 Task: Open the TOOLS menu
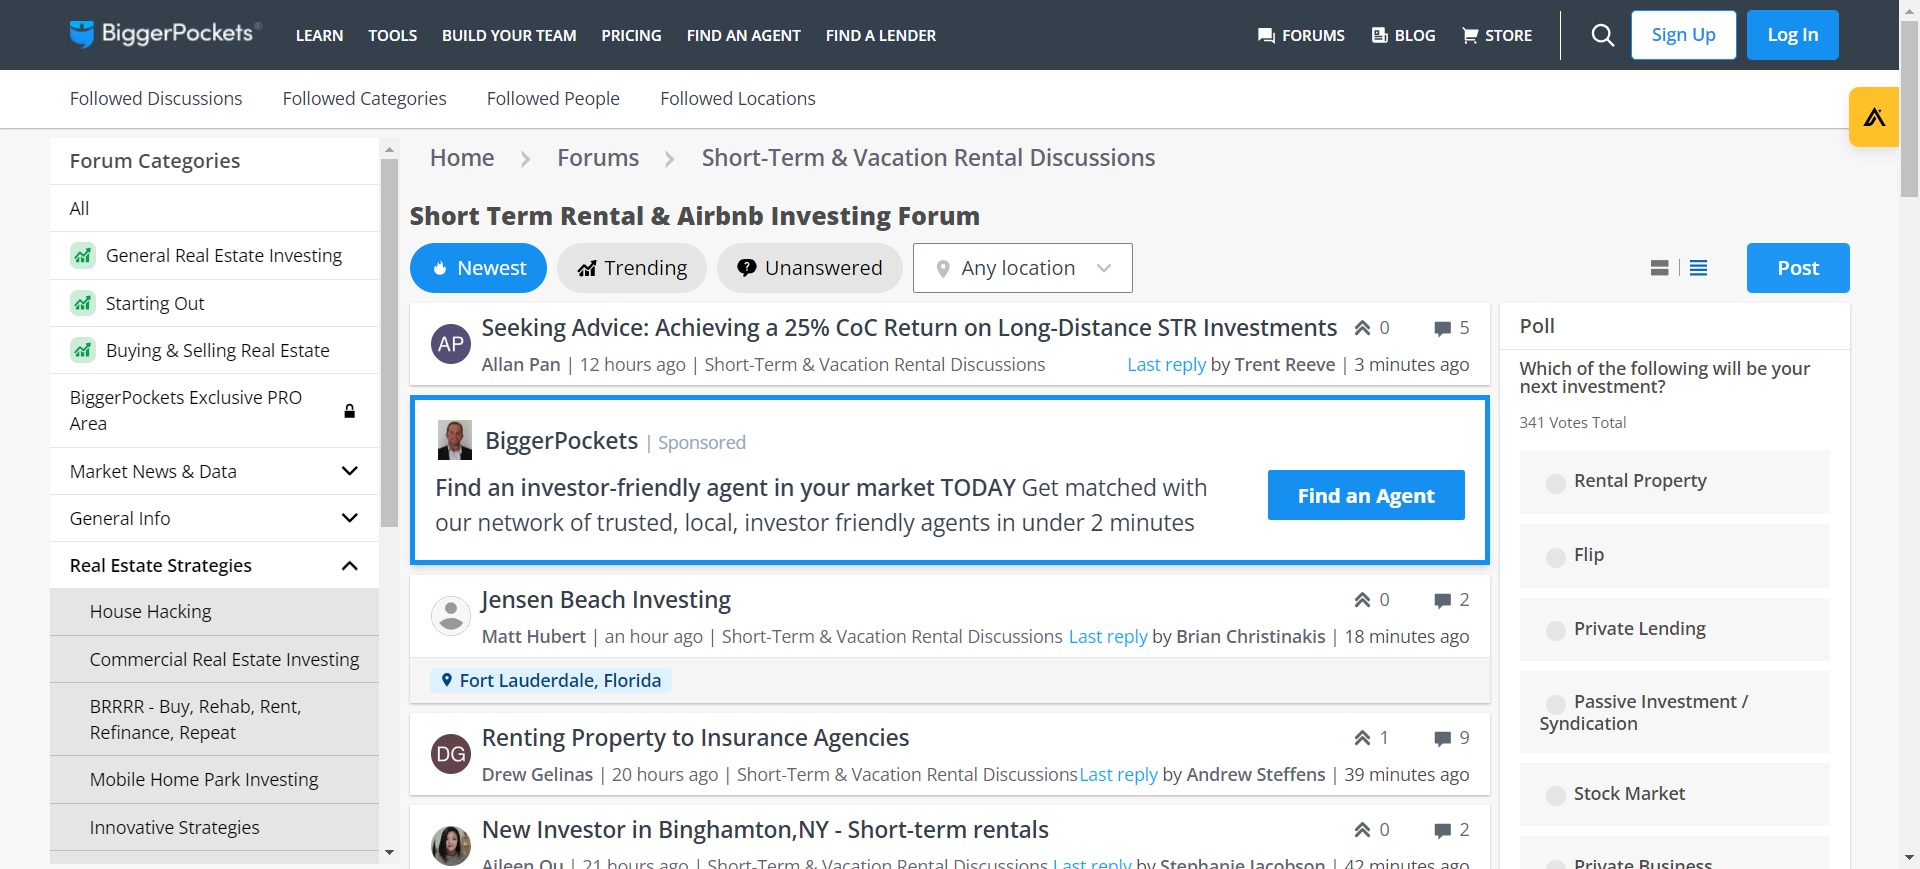coord(392,35)
